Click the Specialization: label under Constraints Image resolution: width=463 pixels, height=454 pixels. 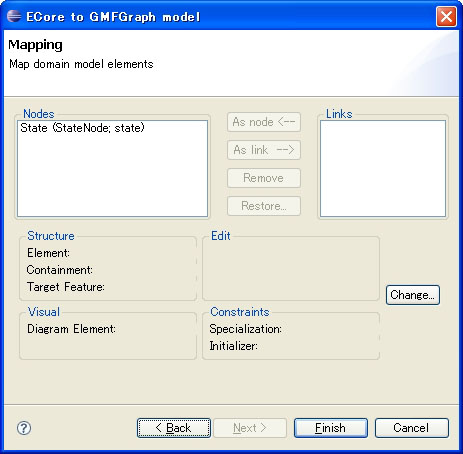[246, 329]
